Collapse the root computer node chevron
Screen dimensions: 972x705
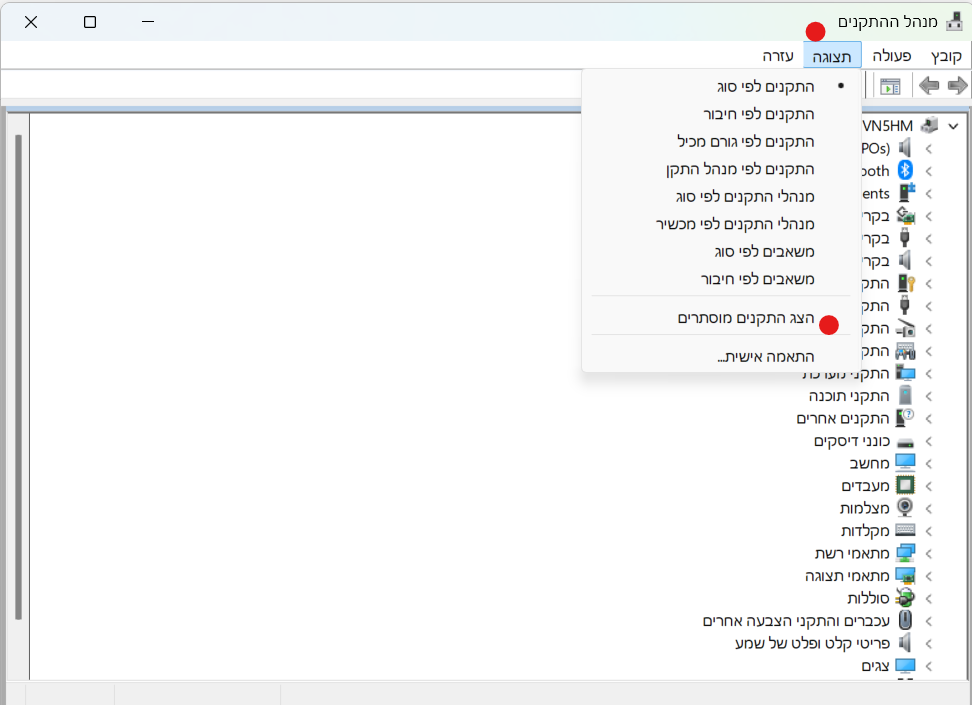951,126
